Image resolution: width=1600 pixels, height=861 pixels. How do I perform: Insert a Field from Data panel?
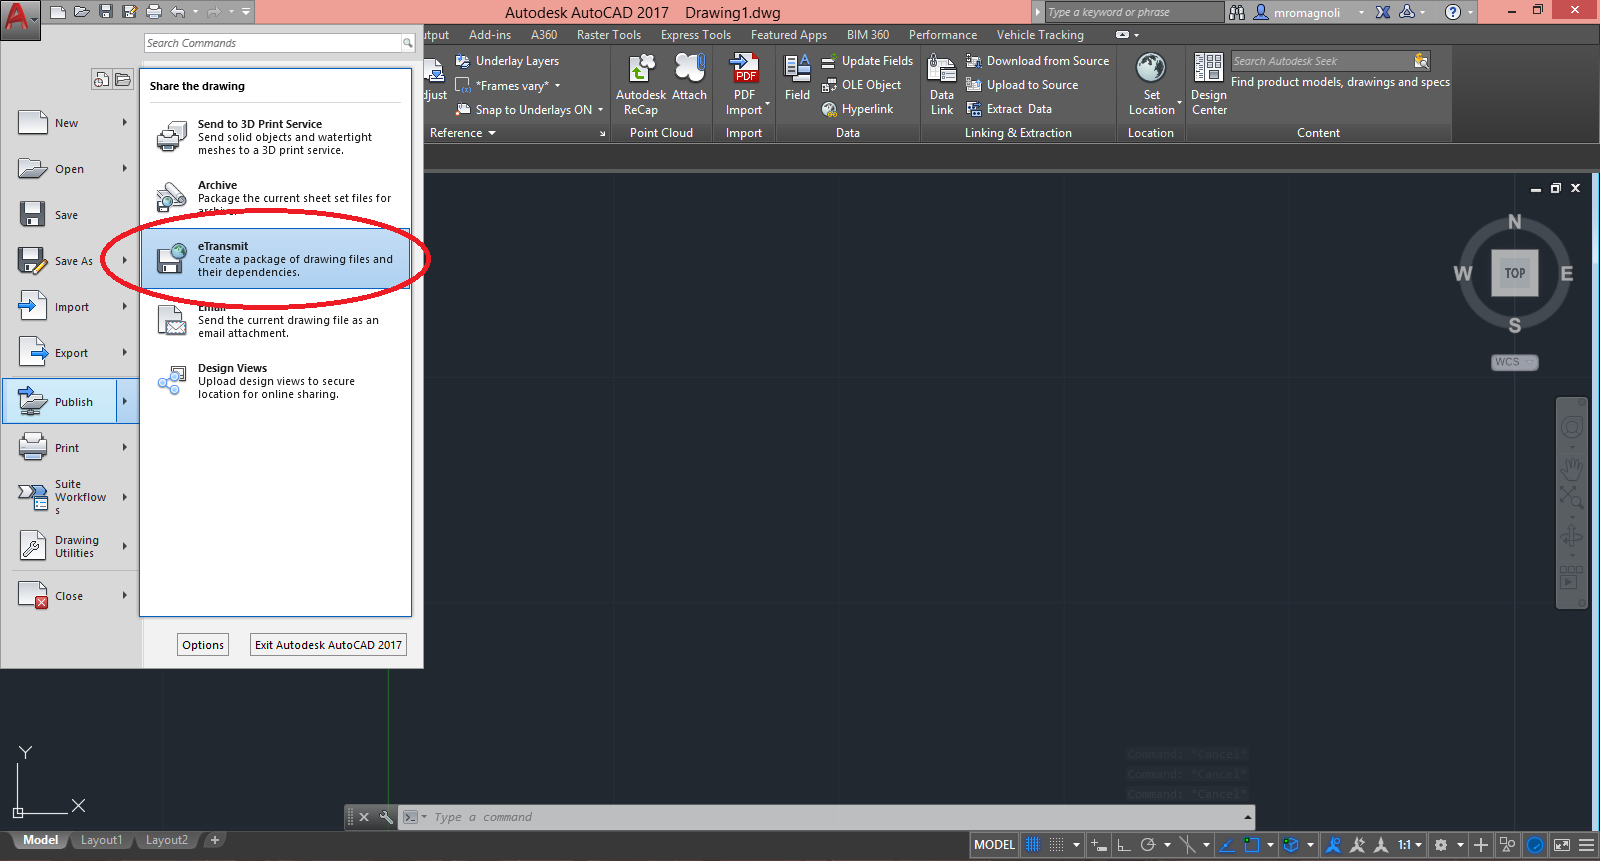[x=797, y=78]
